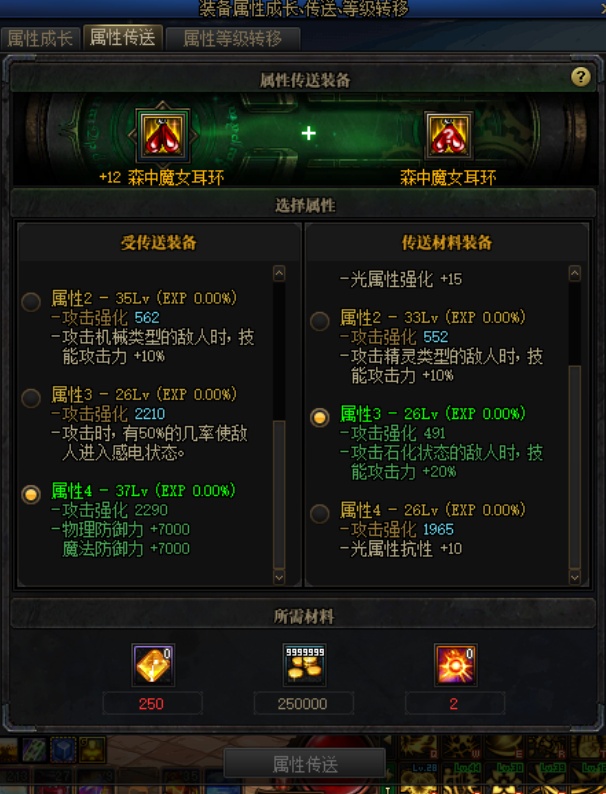Click scroll-up arrow of 传送材料装备 list
The width and height of the screenshot is (606, 794).
pos(575,273)
